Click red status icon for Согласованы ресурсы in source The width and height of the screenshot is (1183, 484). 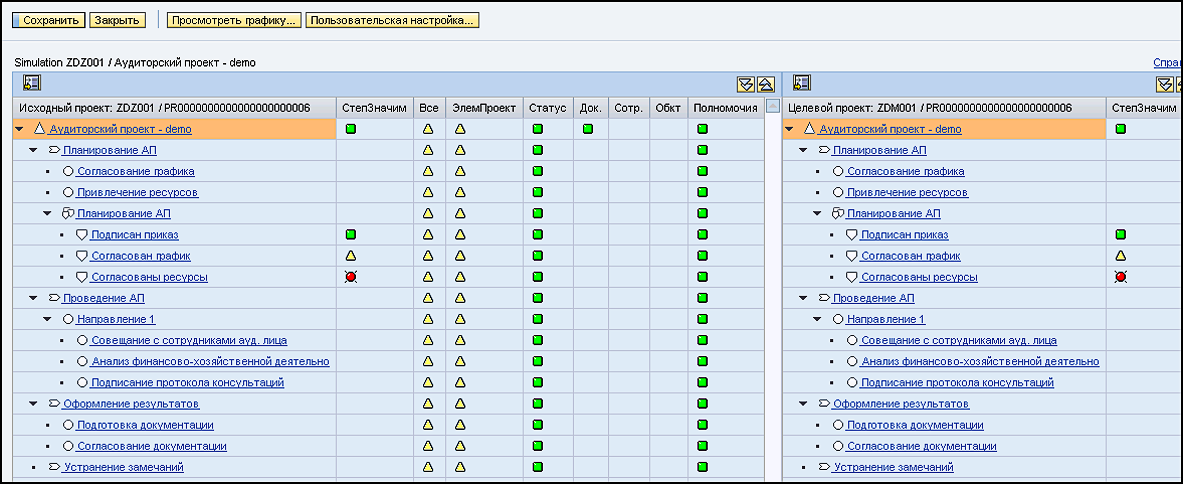[x=351, y=277]
